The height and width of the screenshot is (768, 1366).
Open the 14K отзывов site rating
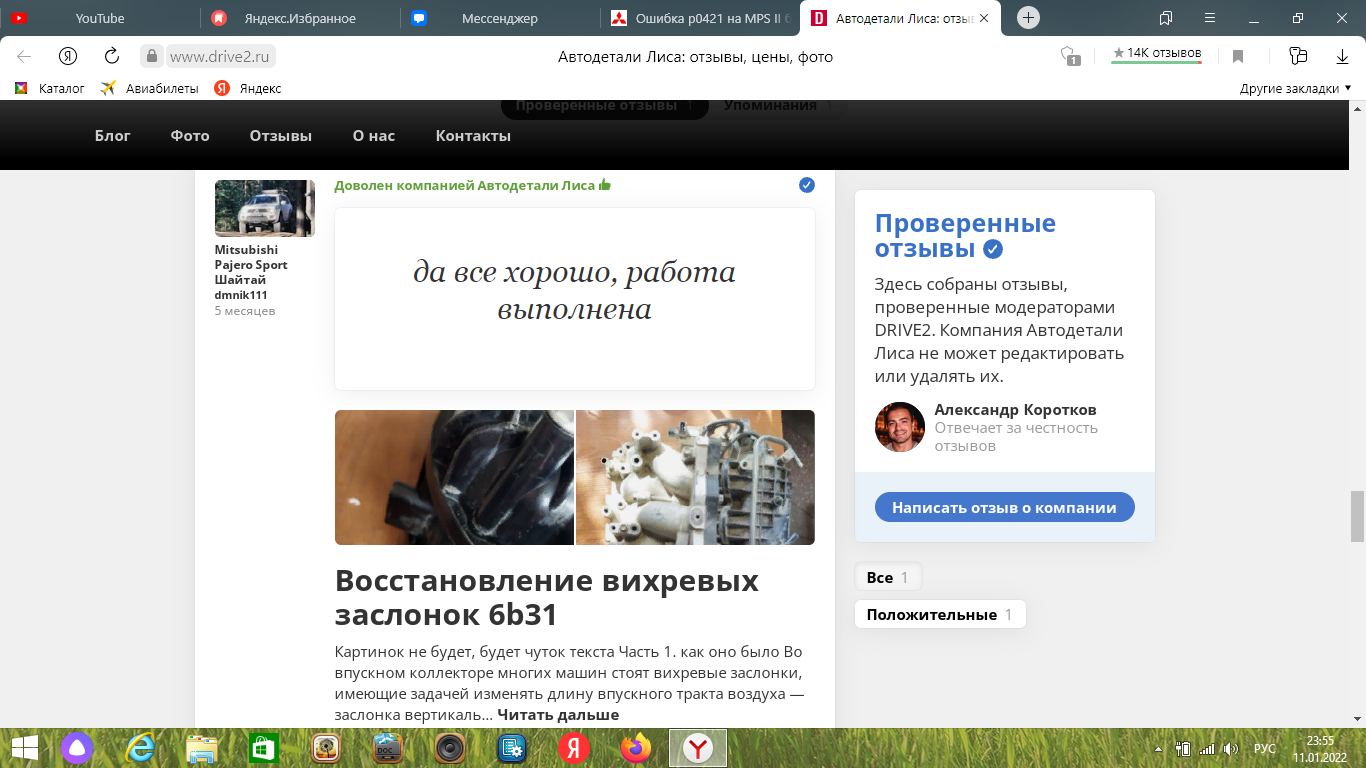coord(1156,54)
